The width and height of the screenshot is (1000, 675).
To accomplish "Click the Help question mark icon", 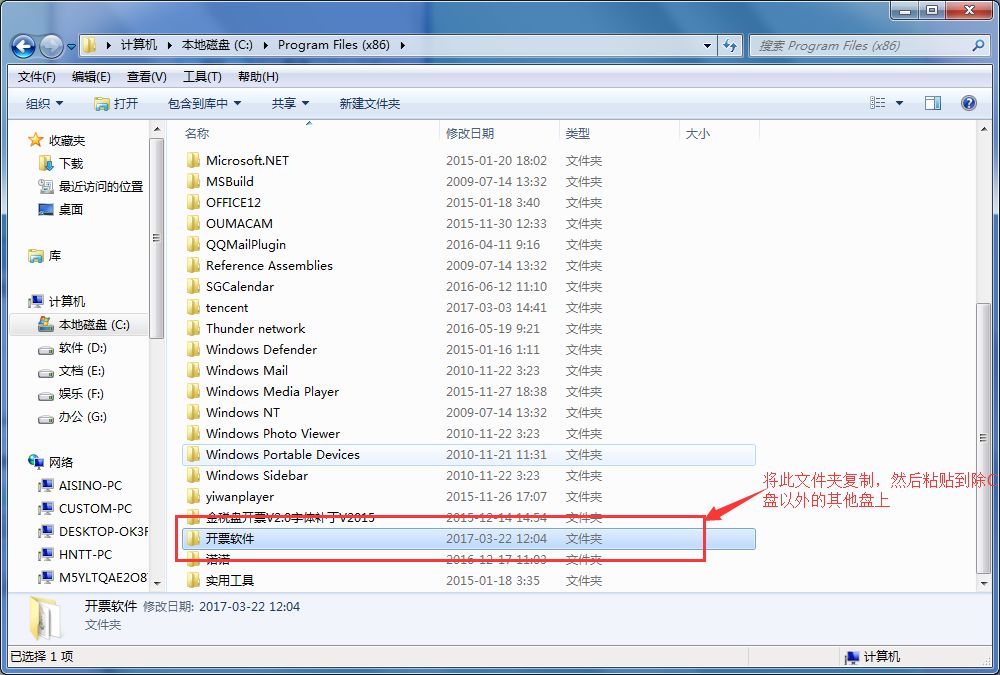I will [968, 103].
